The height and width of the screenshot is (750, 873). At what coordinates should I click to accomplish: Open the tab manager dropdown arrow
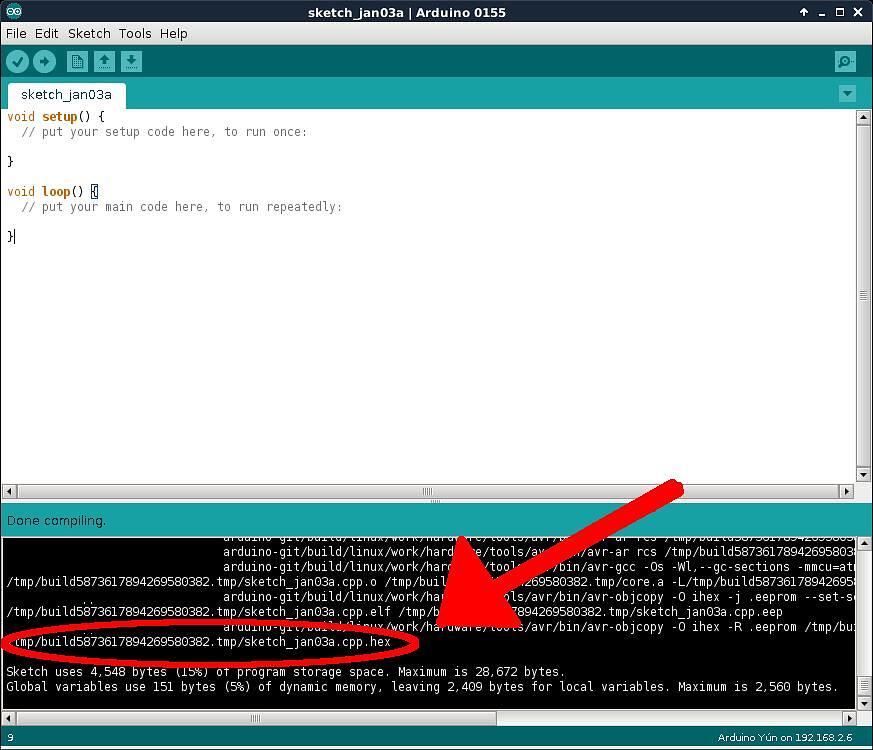[x=847, y=93]
